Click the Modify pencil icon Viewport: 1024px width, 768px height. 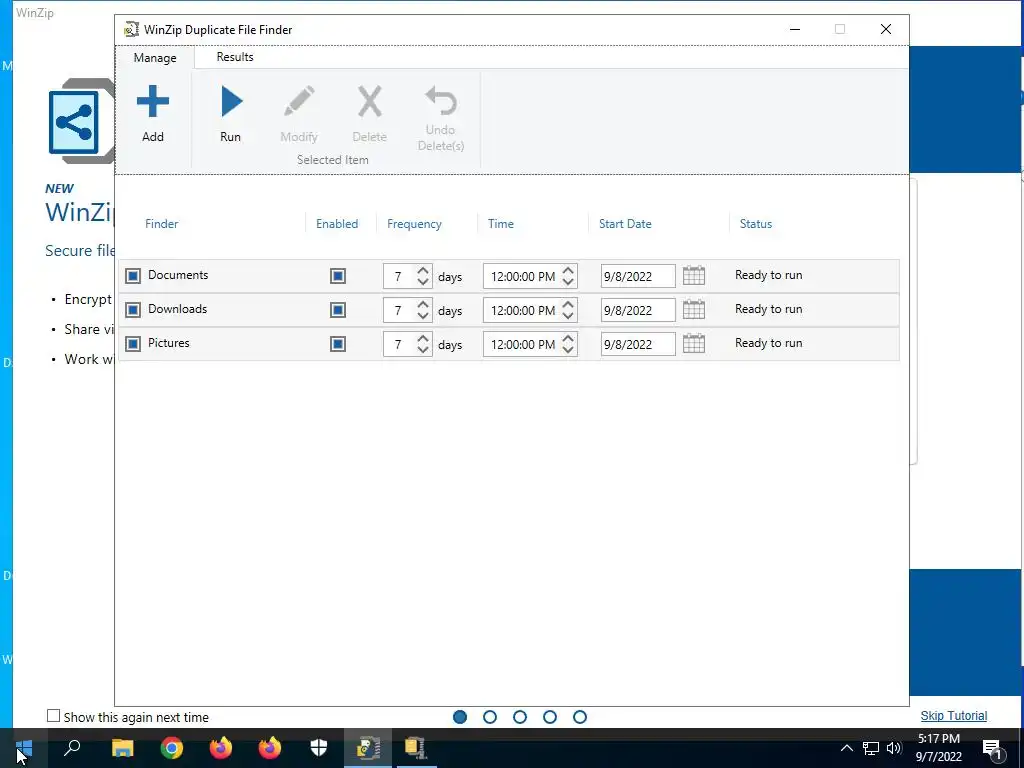[299, 102]
